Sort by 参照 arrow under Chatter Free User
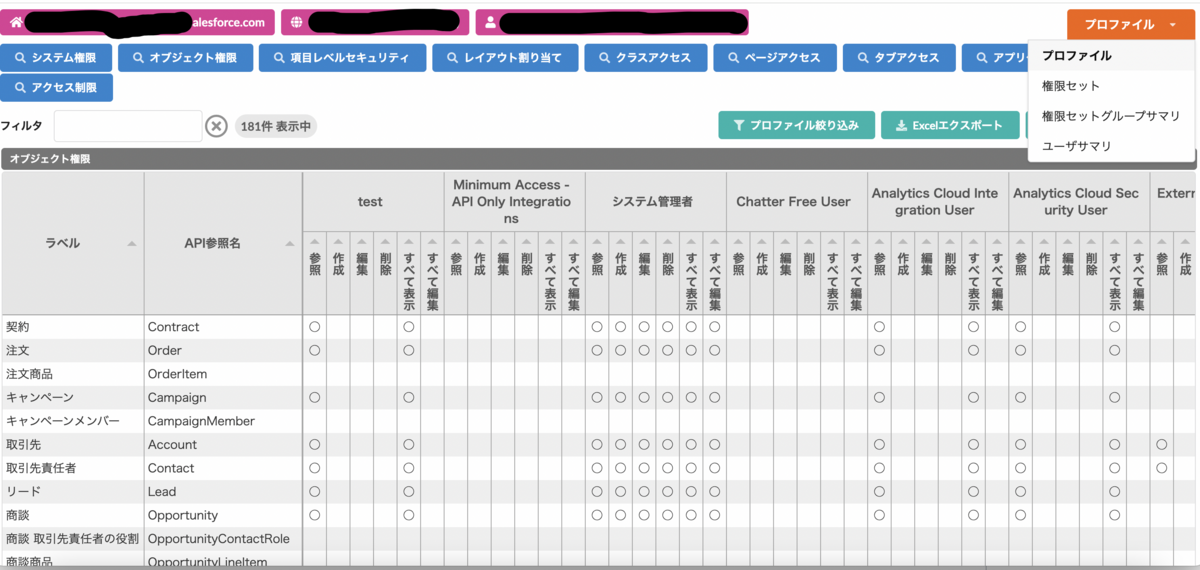Viewport: 1200px width, 570px height. (x=738, y=241)
